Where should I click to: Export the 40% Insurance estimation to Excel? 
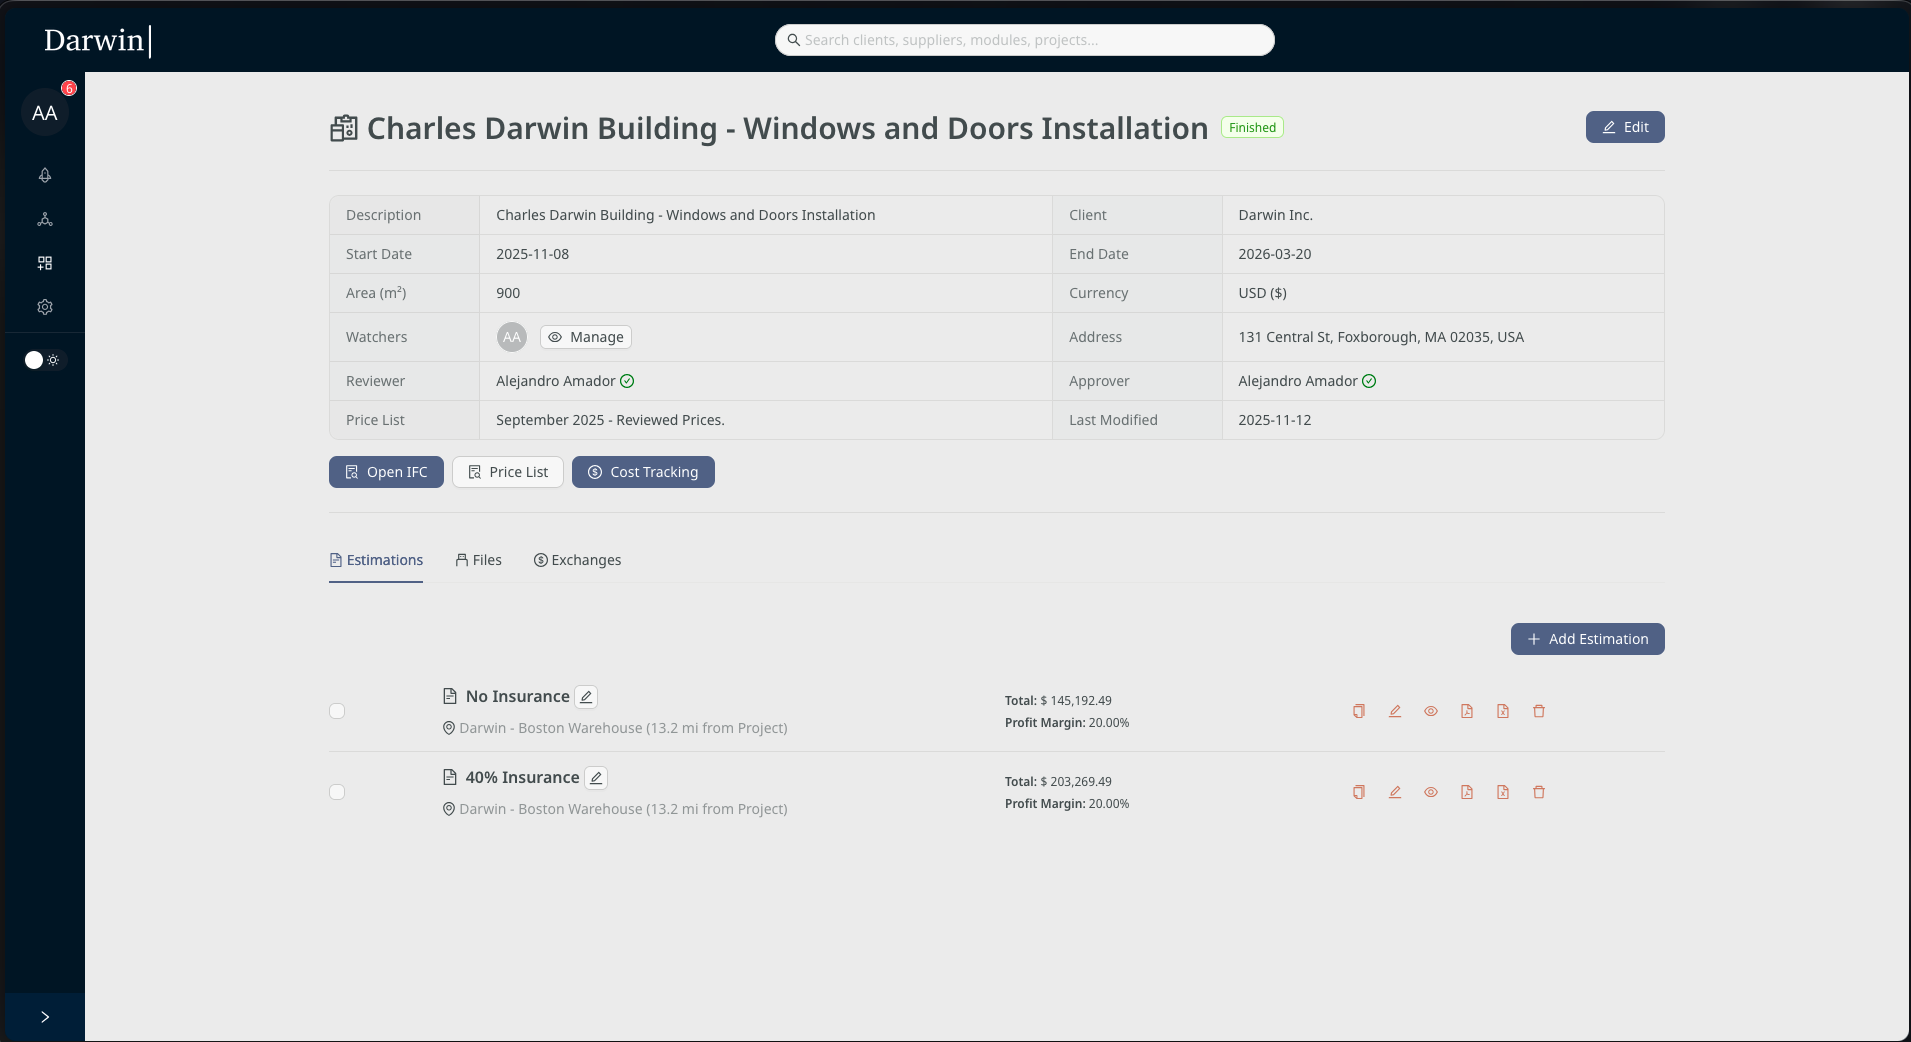(1502, 792)
